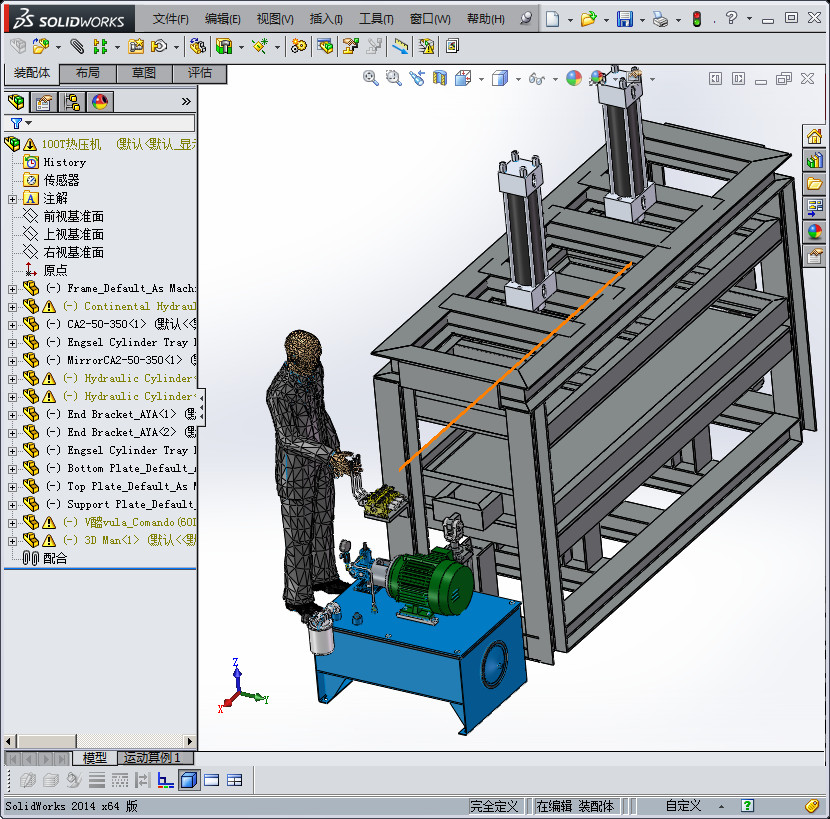This screenshot has width=830, height=819.
Task: Switch to the 运动算例1 tab
Action: pyautogui.click(x=155, y=758)
